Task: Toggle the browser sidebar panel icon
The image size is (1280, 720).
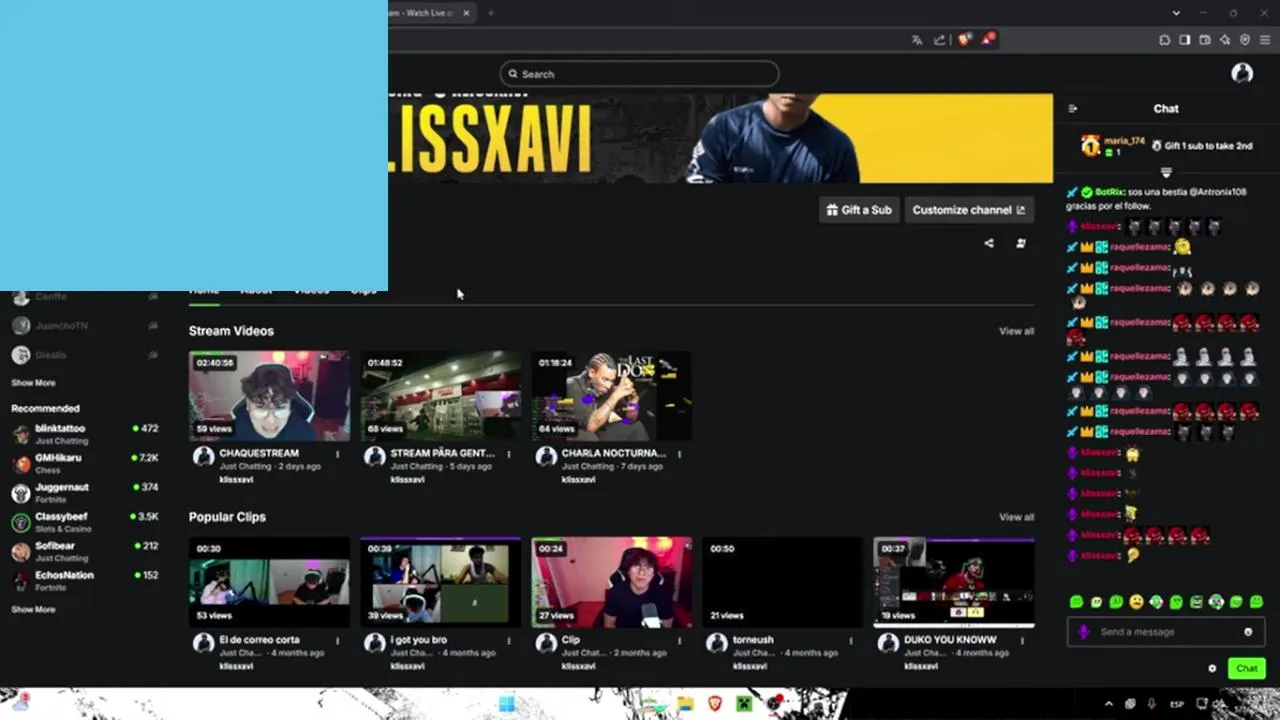Action: pos(1185,40)
